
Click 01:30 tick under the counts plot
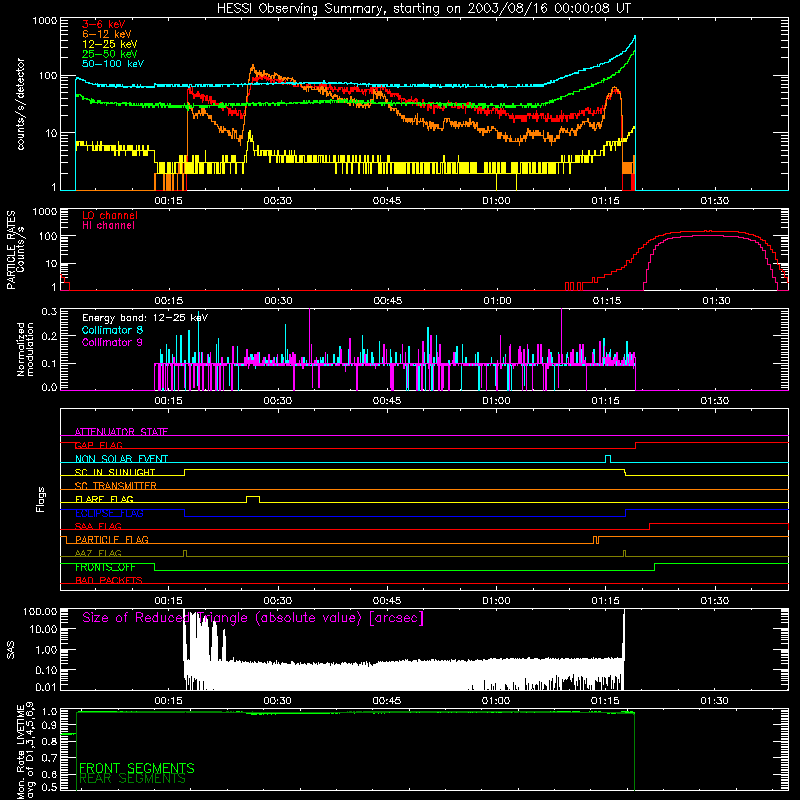coord(714,201)
